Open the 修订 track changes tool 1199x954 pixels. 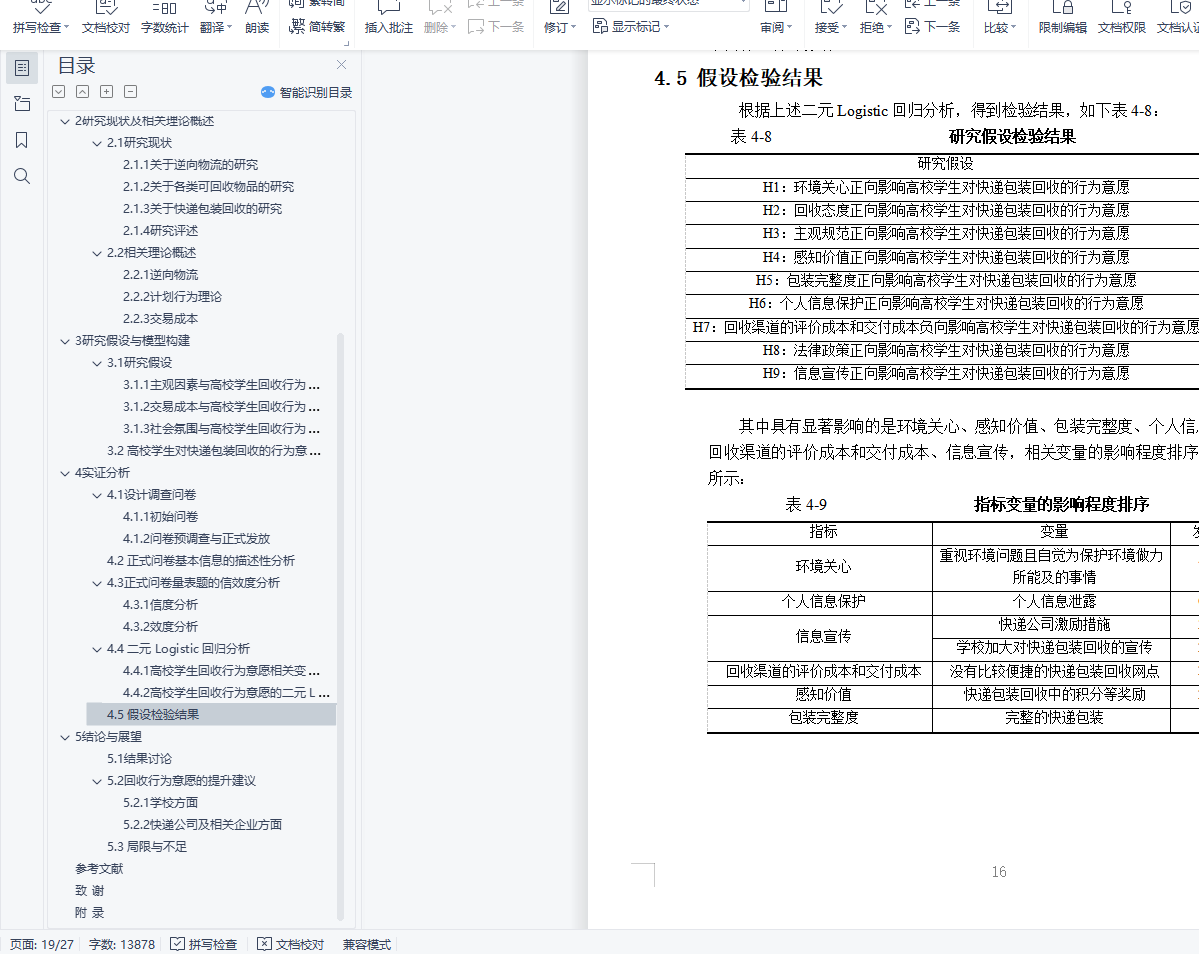pos(559,18)
